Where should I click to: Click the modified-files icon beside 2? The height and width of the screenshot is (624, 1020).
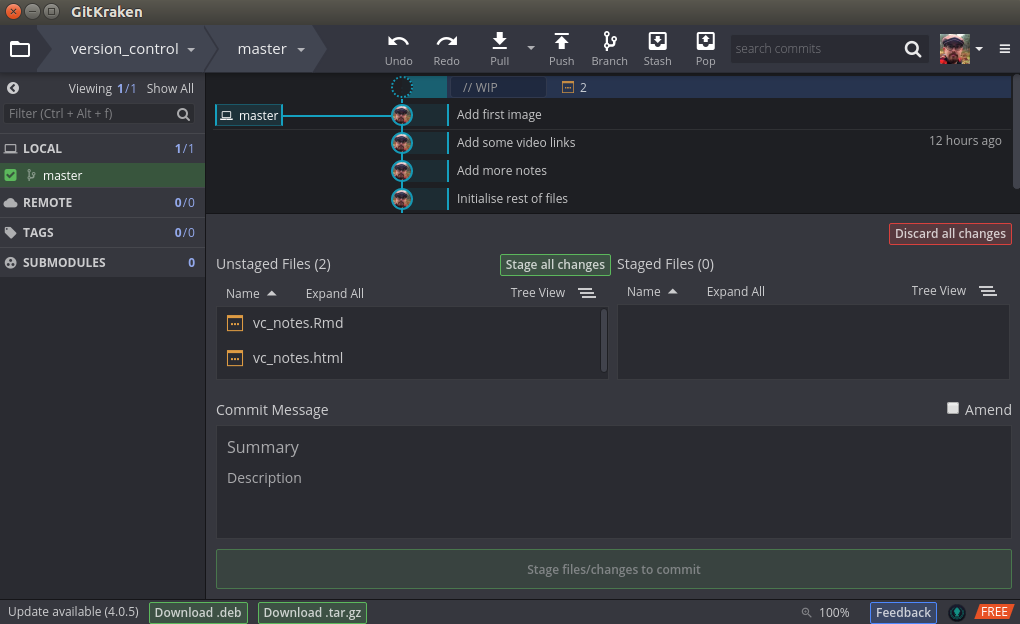[x=568, y=87]
